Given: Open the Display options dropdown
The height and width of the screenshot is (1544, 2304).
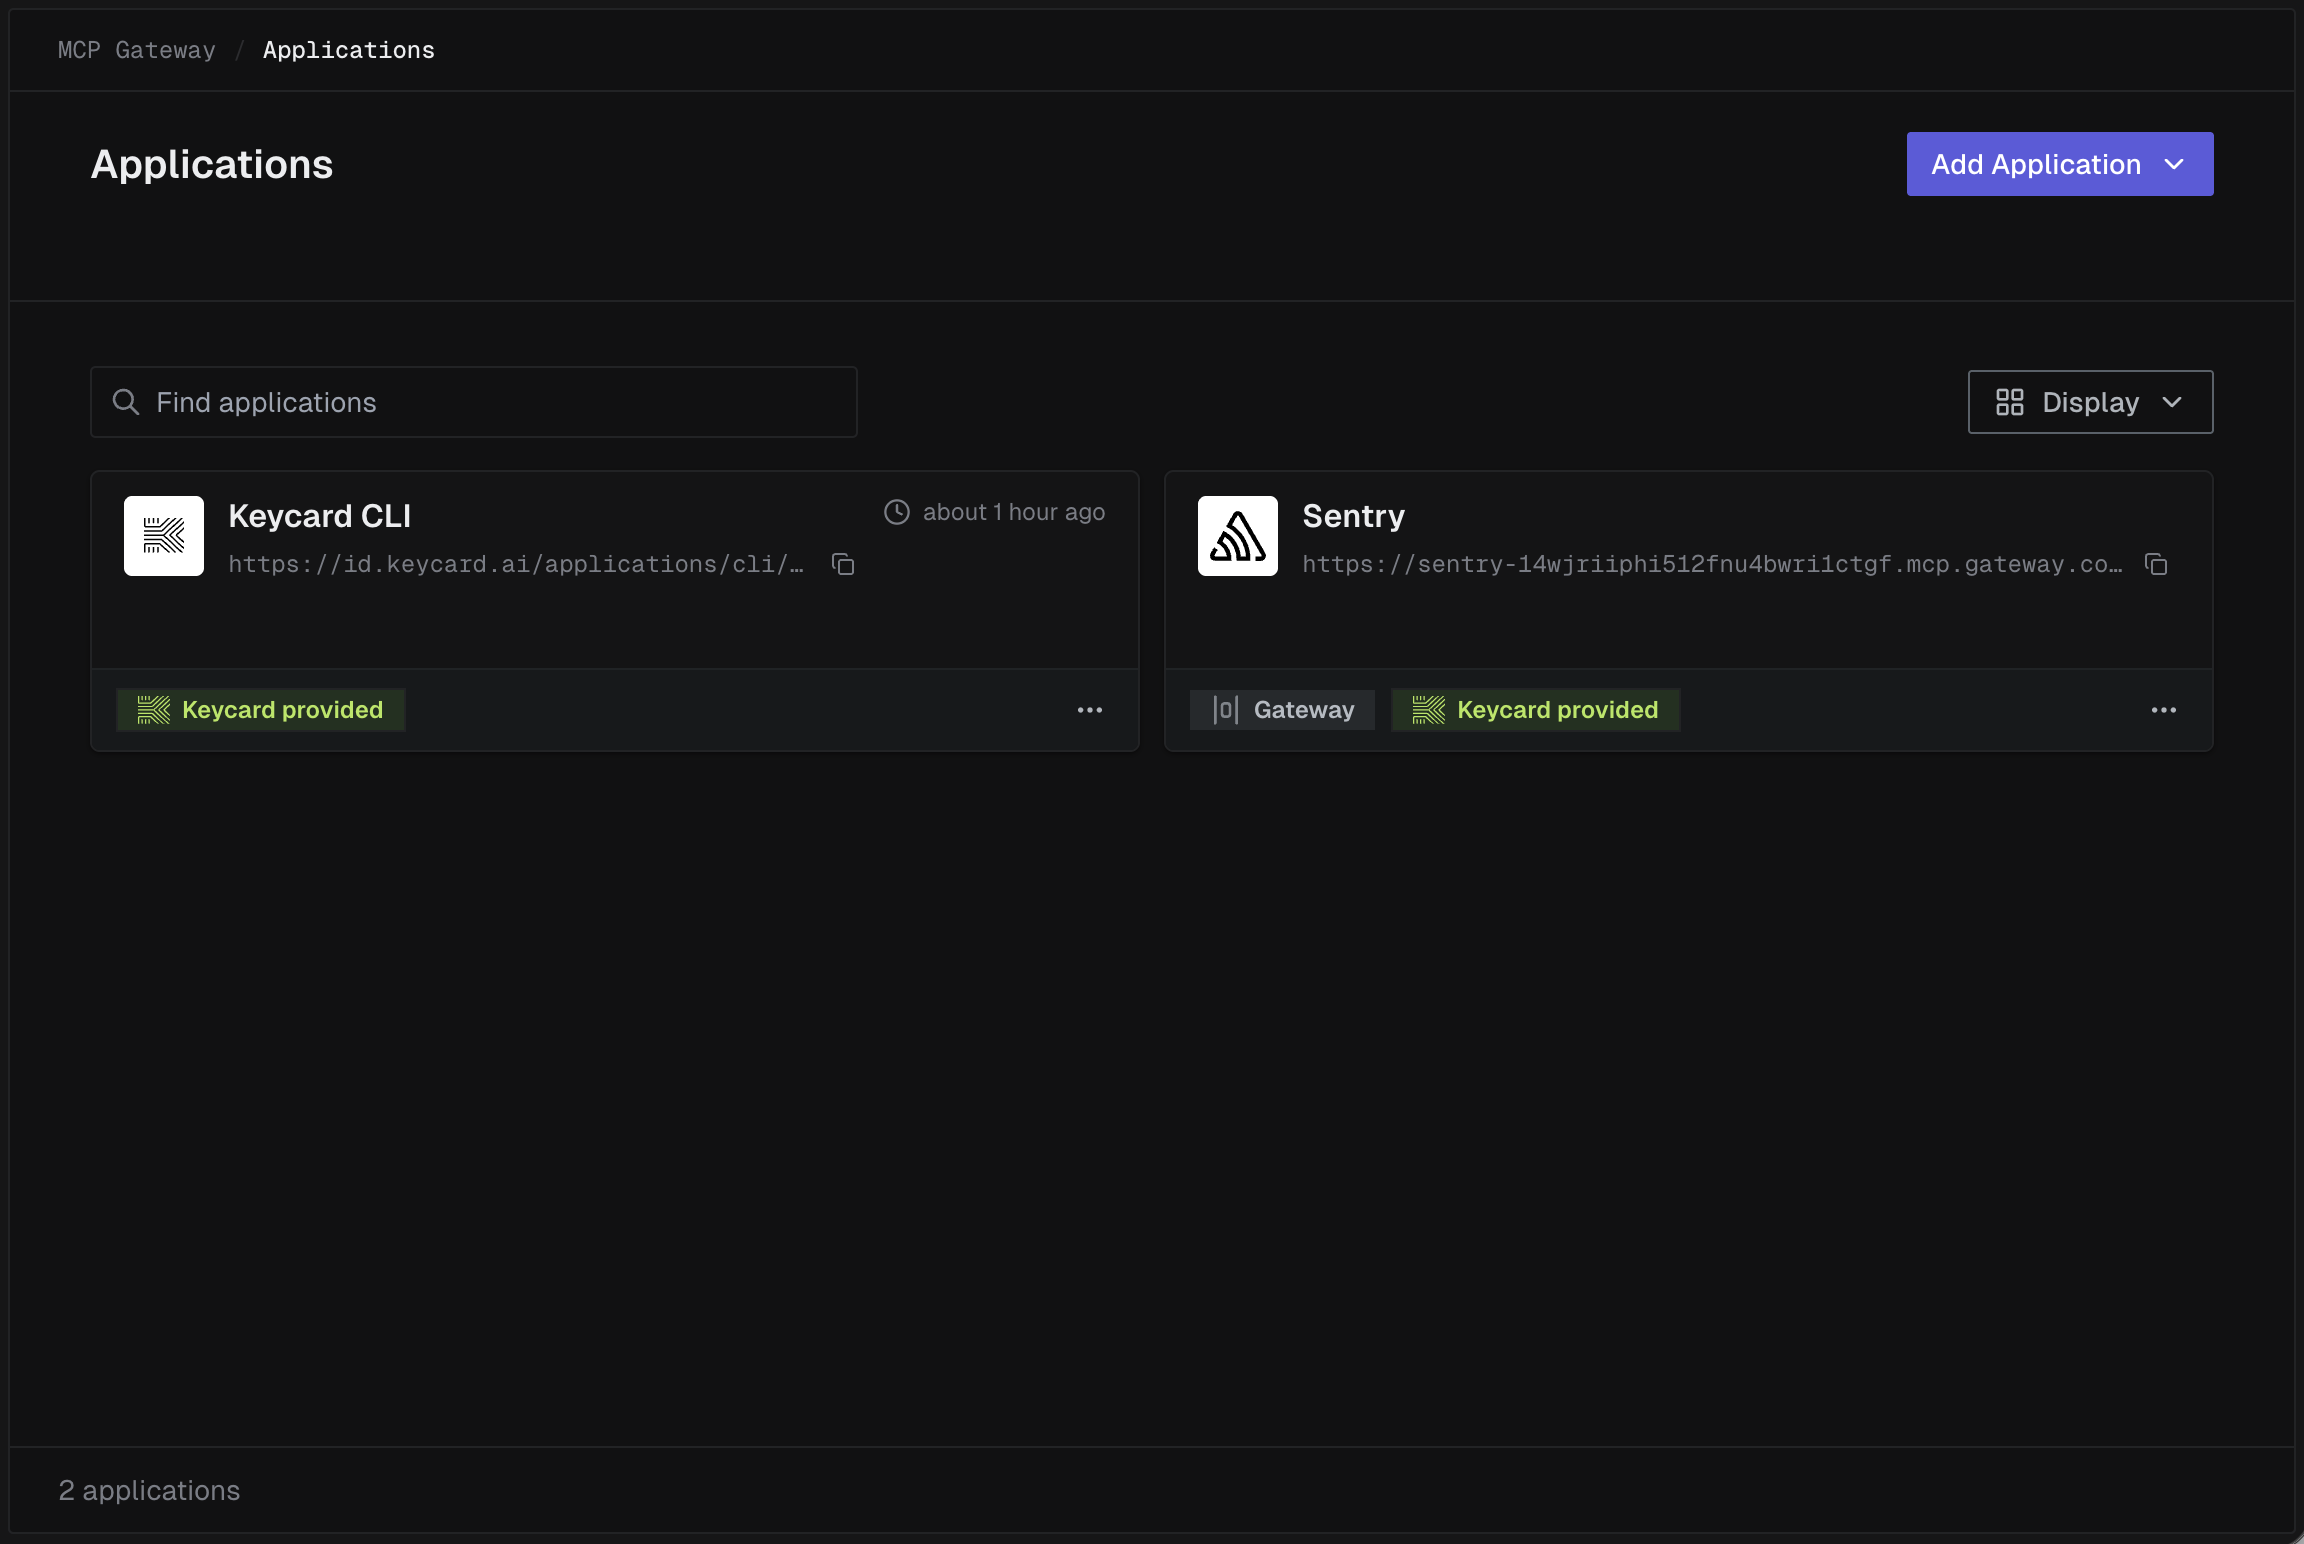Looking at the screenshot, I should point(2089,401).
